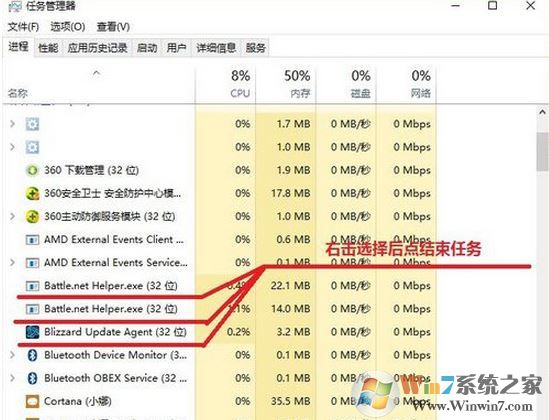Open the 文件(F) menu
The width and height of the screenshot is (549, 420).
point(23,27)
